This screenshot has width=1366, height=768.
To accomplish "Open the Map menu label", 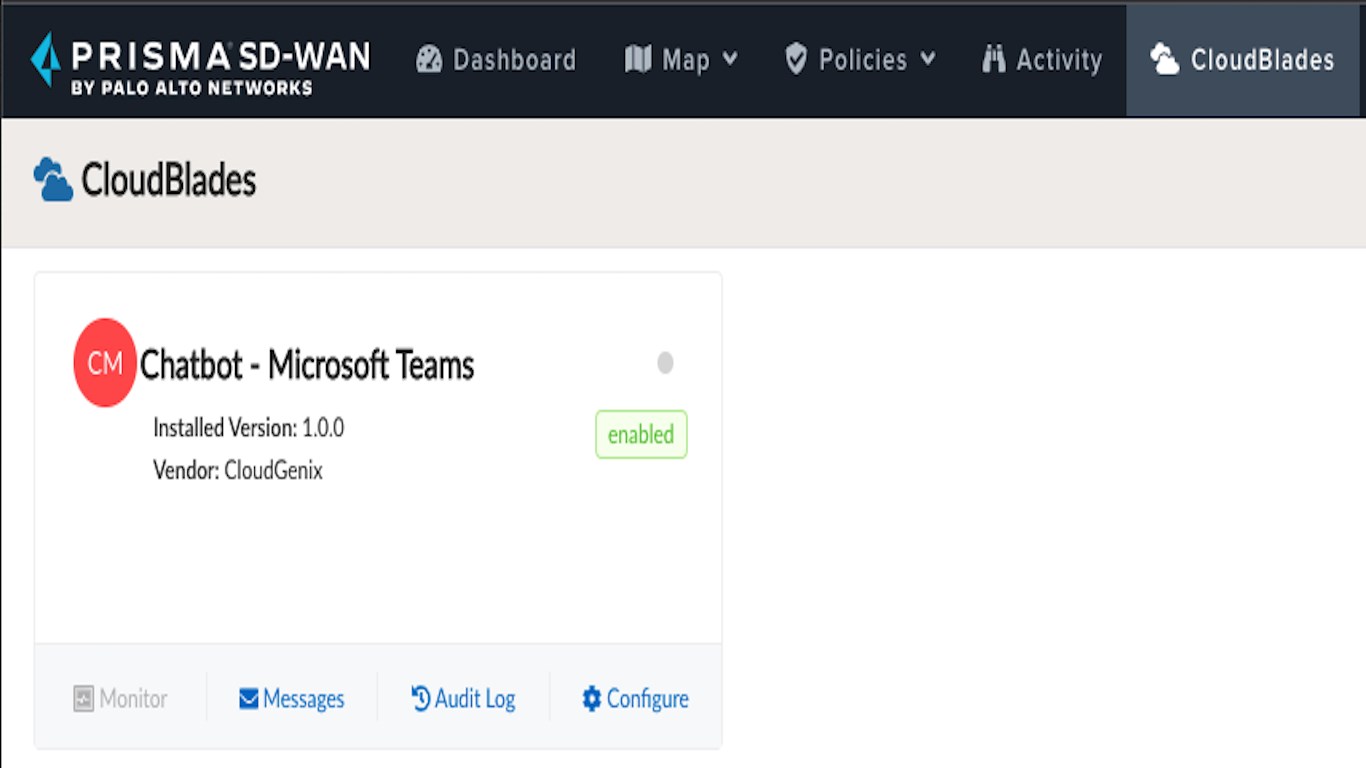I will click(686, 60).
